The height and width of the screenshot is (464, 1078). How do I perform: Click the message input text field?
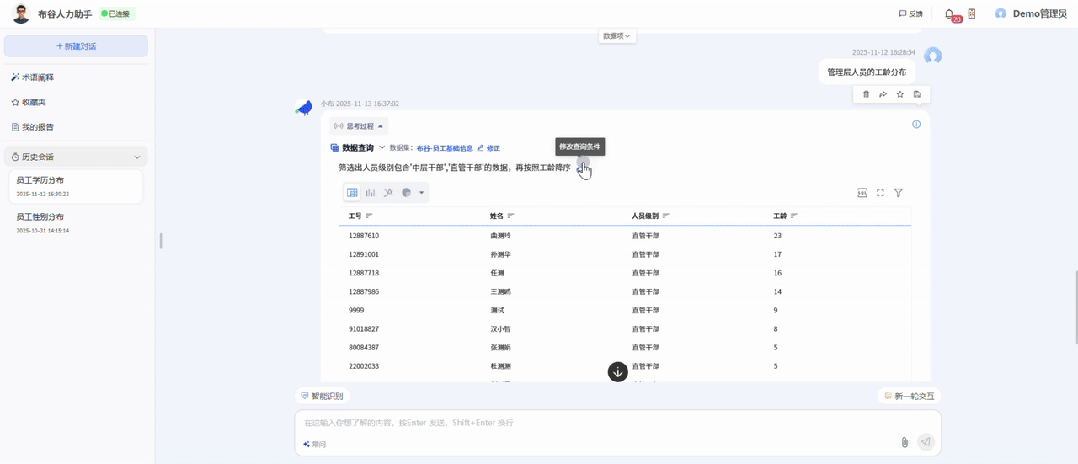pyautogui.click(x=600, y=423)
